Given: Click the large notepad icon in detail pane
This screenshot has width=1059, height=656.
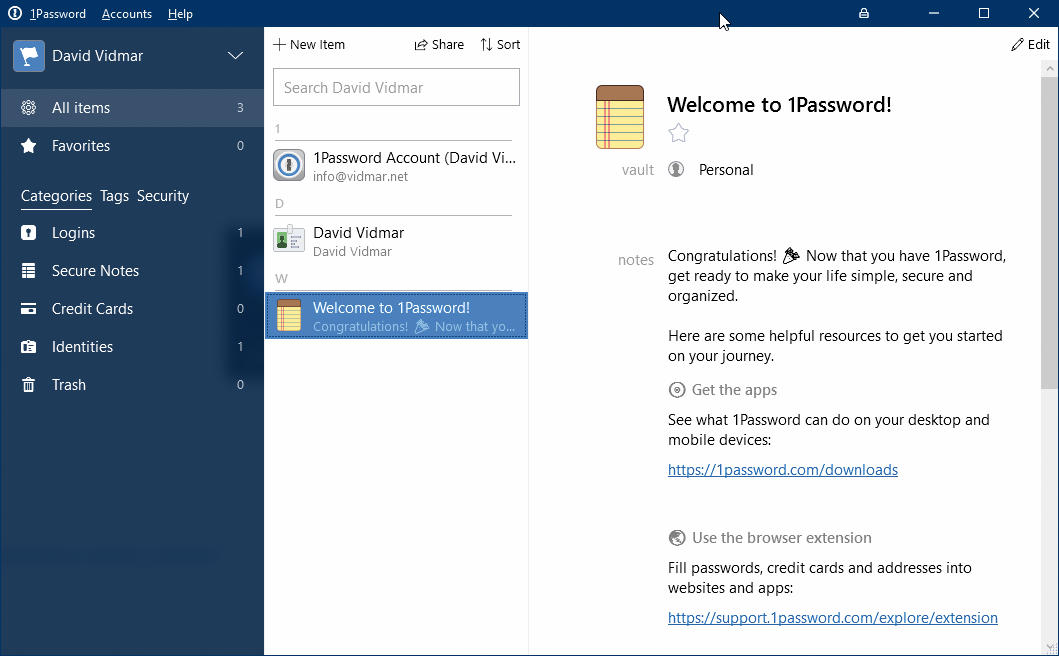Looking at the screenshot, I should click(x=620, y=117).
